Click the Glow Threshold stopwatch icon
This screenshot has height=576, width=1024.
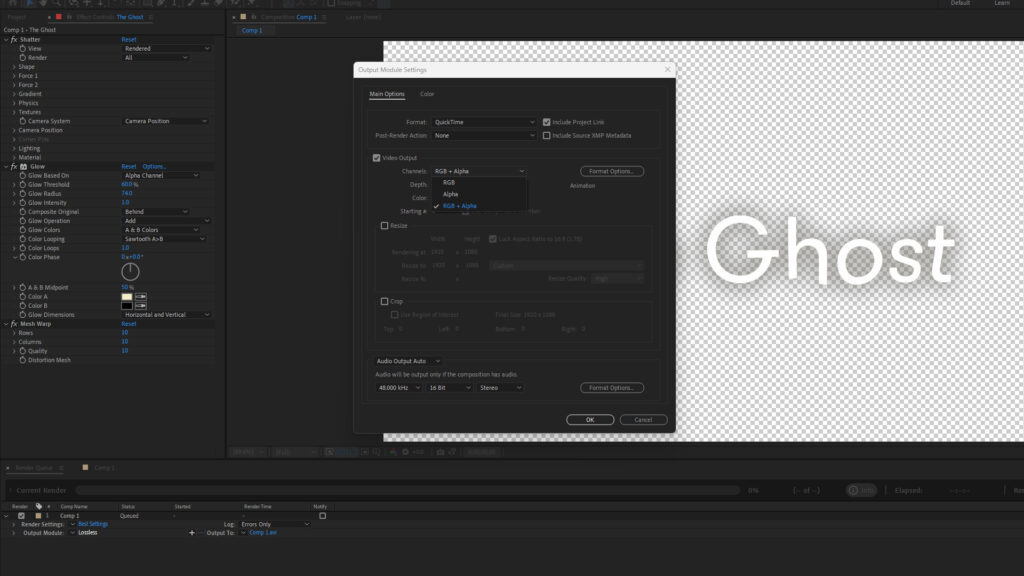click(22, 183)
